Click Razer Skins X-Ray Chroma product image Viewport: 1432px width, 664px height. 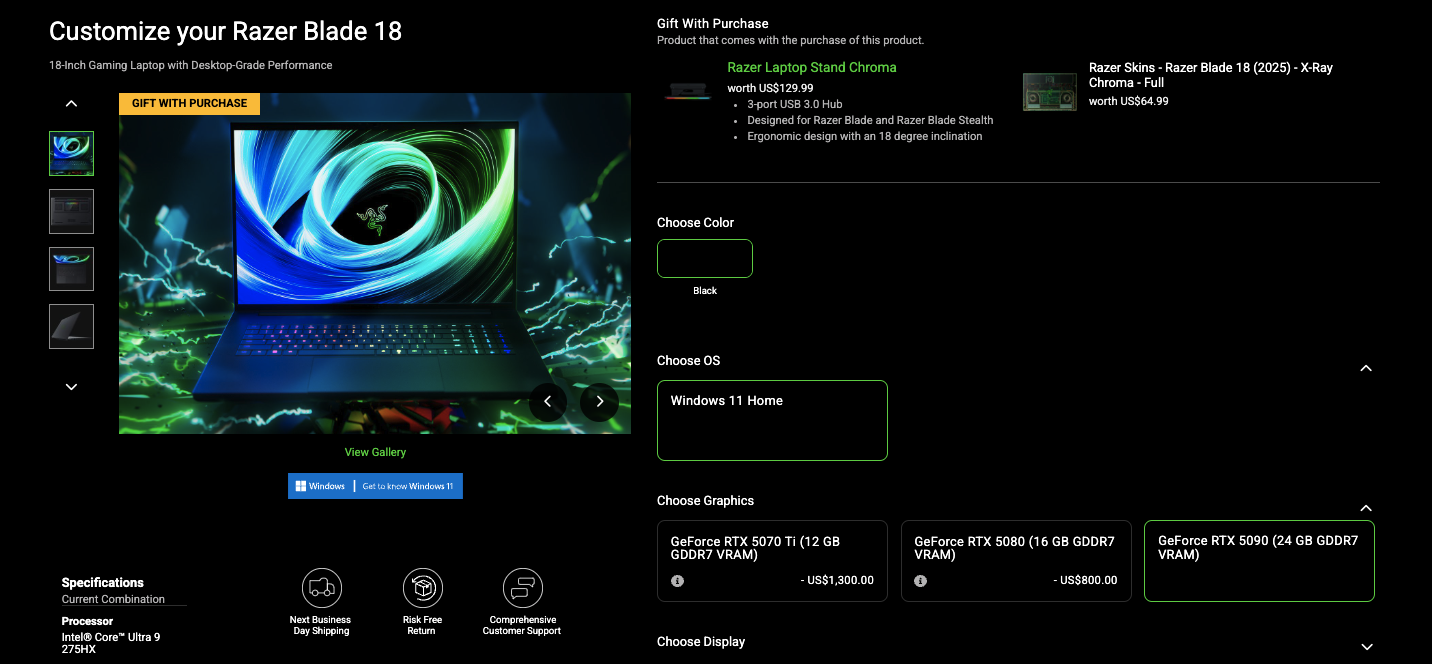coord(1050,92)
